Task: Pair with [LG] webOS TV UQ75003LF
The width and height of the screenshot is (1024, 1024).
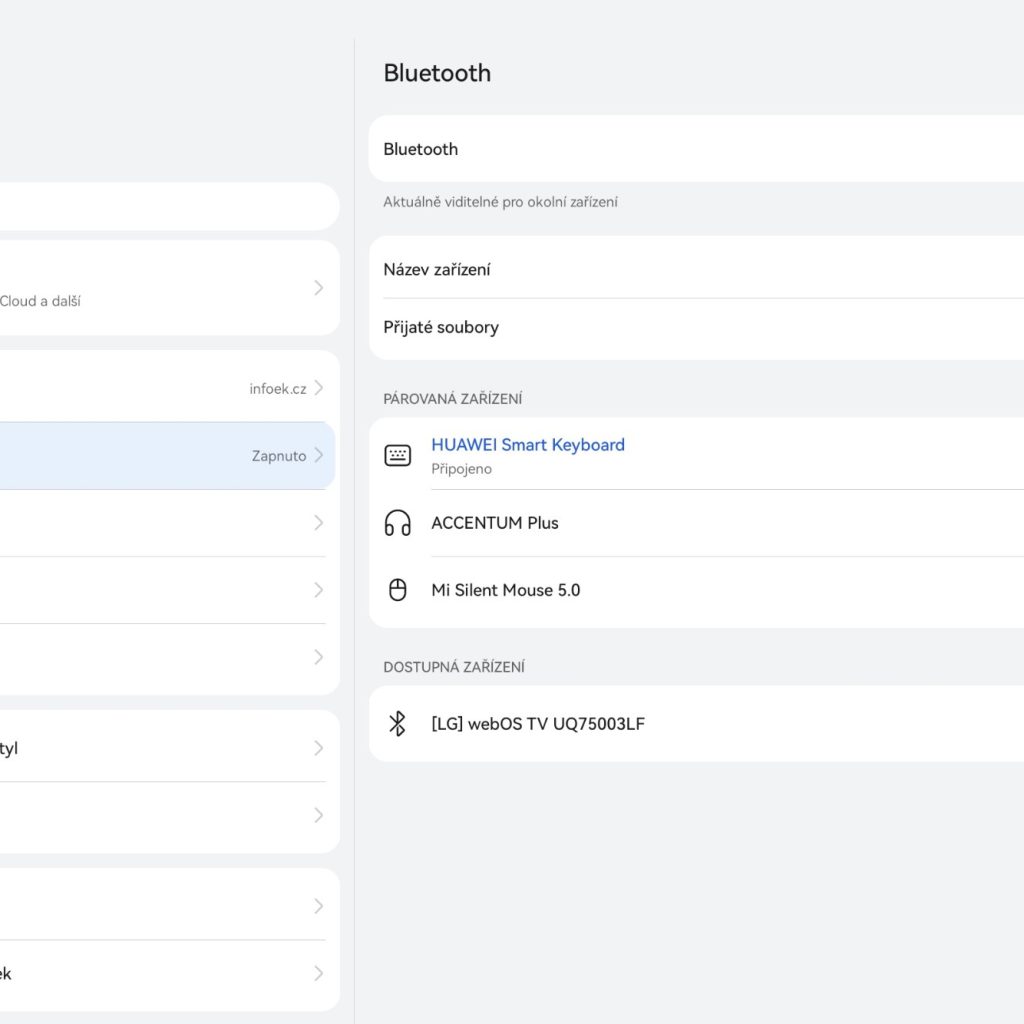Action: point(538,724)
